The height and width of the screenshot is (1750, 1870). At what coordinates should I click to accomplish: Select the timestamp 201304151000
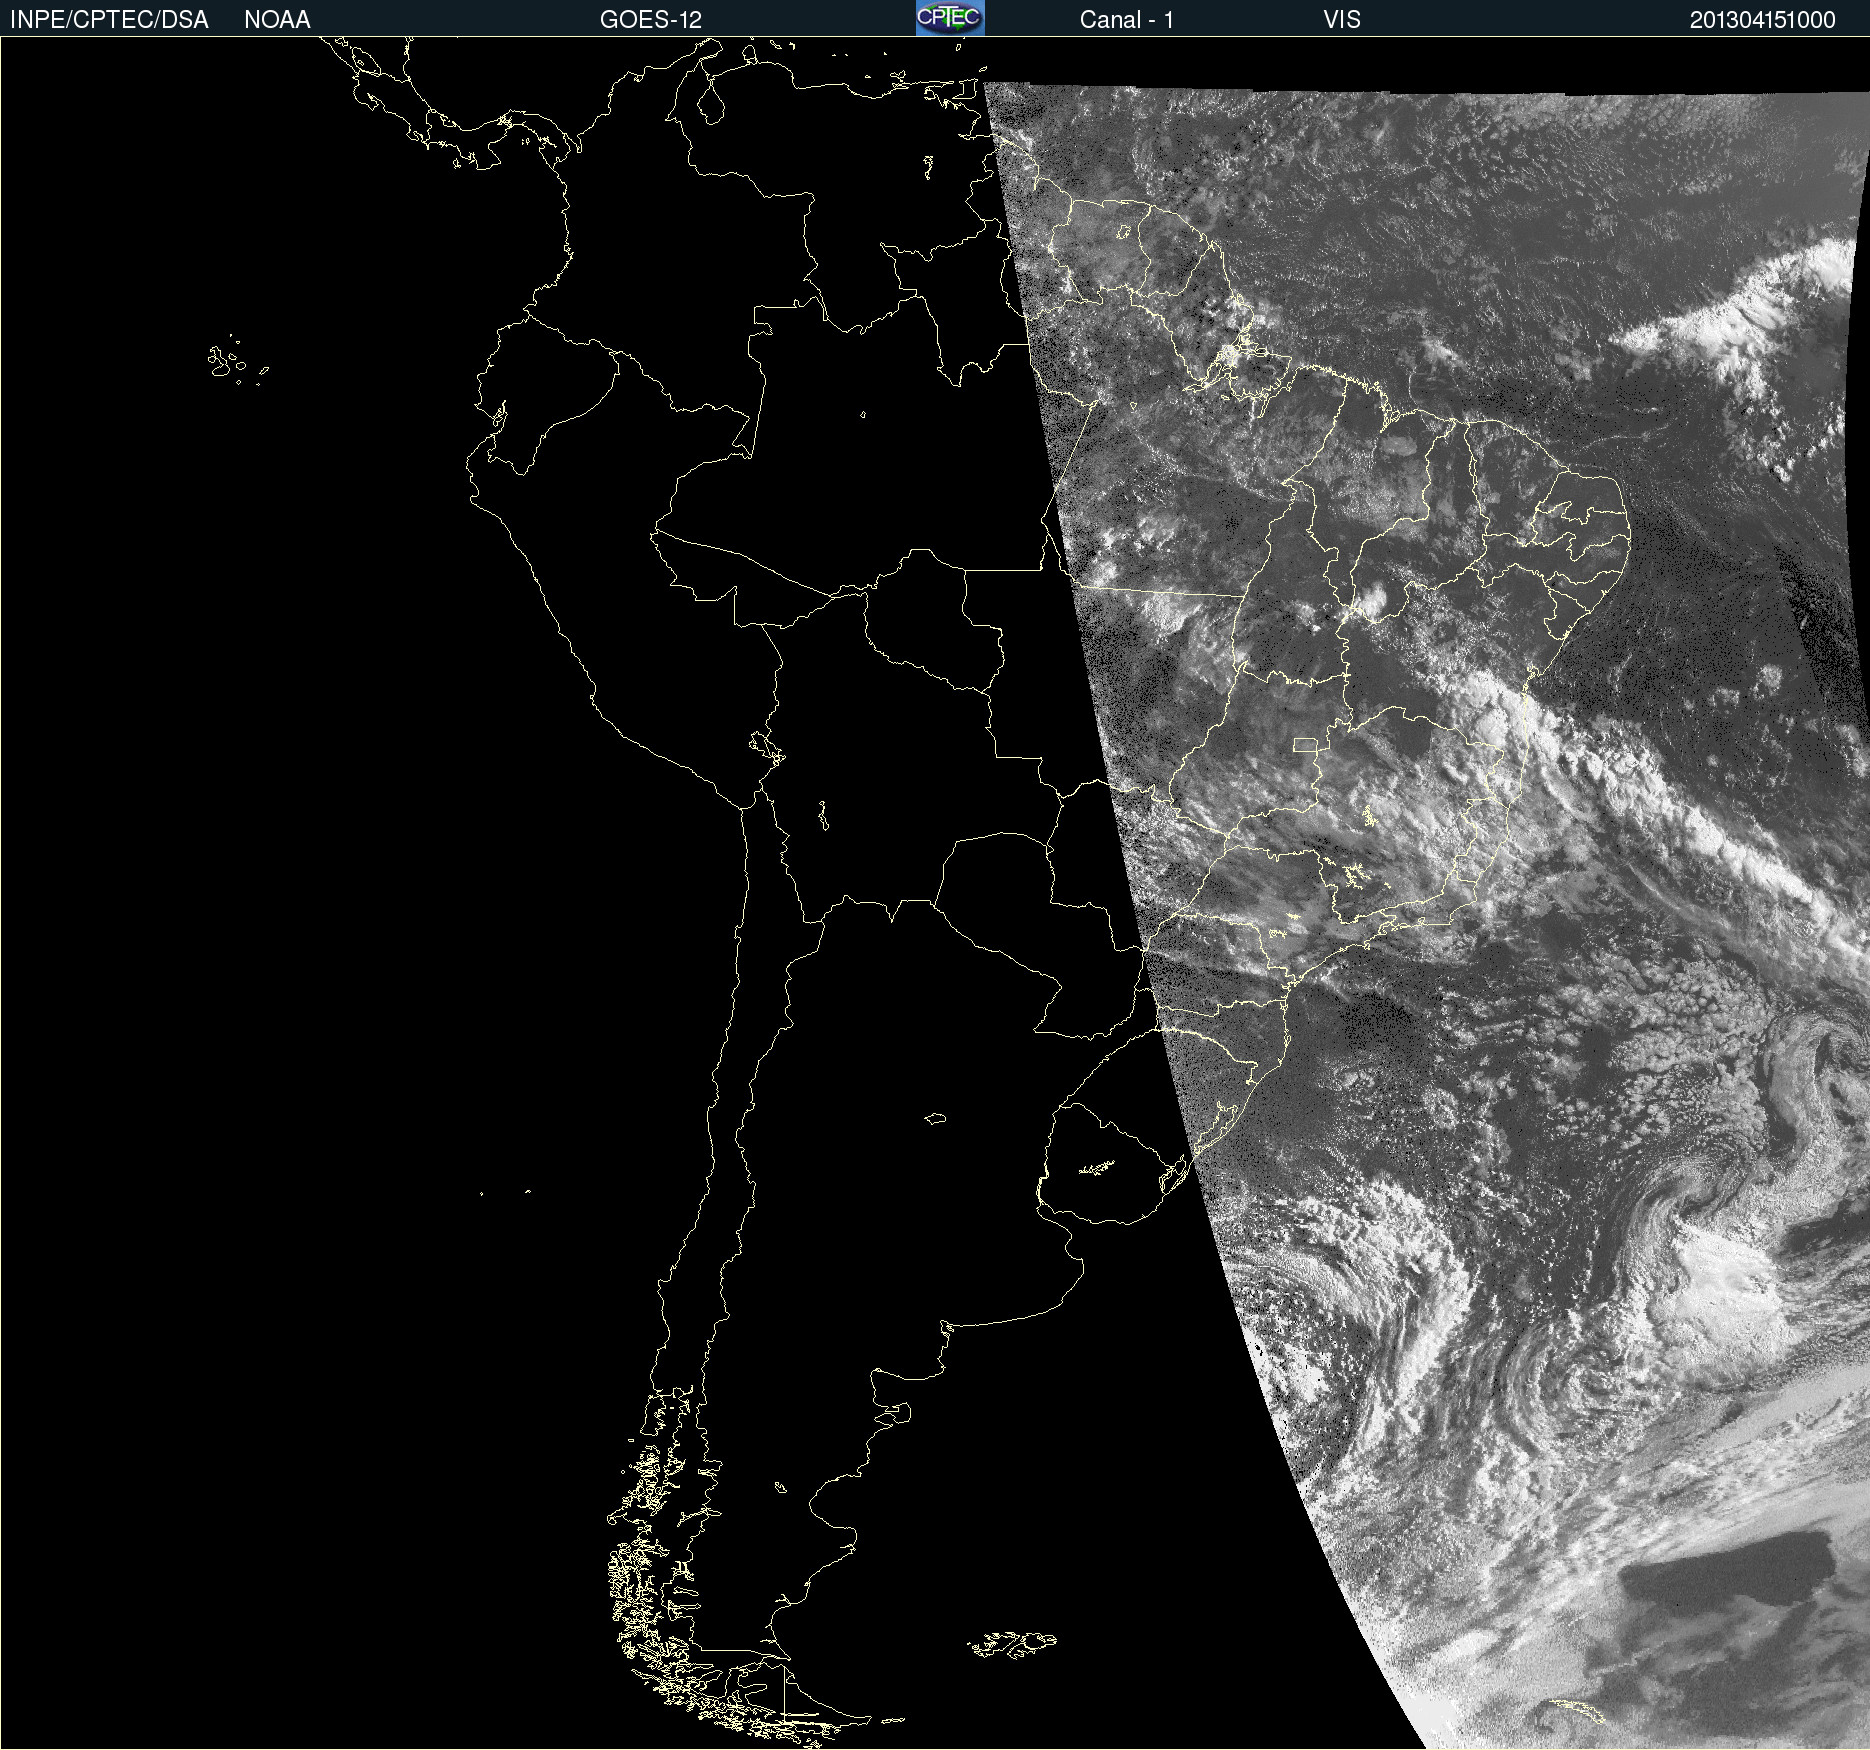pyautogui.click(x=1763, y=20)
